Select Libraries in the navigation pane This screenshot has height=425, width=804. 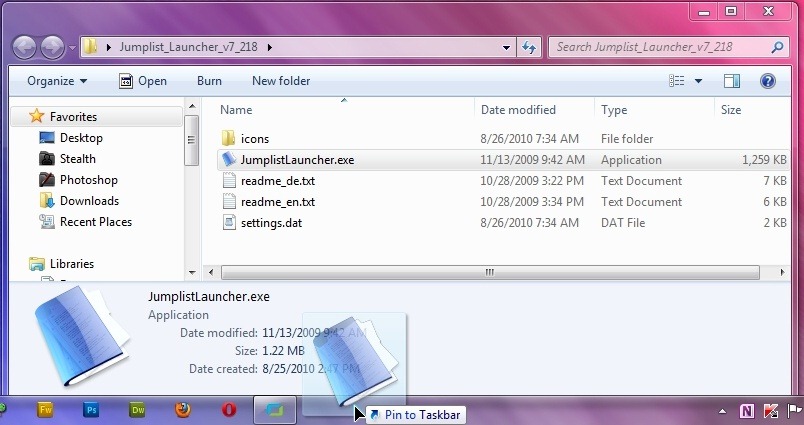coord(72,264)
